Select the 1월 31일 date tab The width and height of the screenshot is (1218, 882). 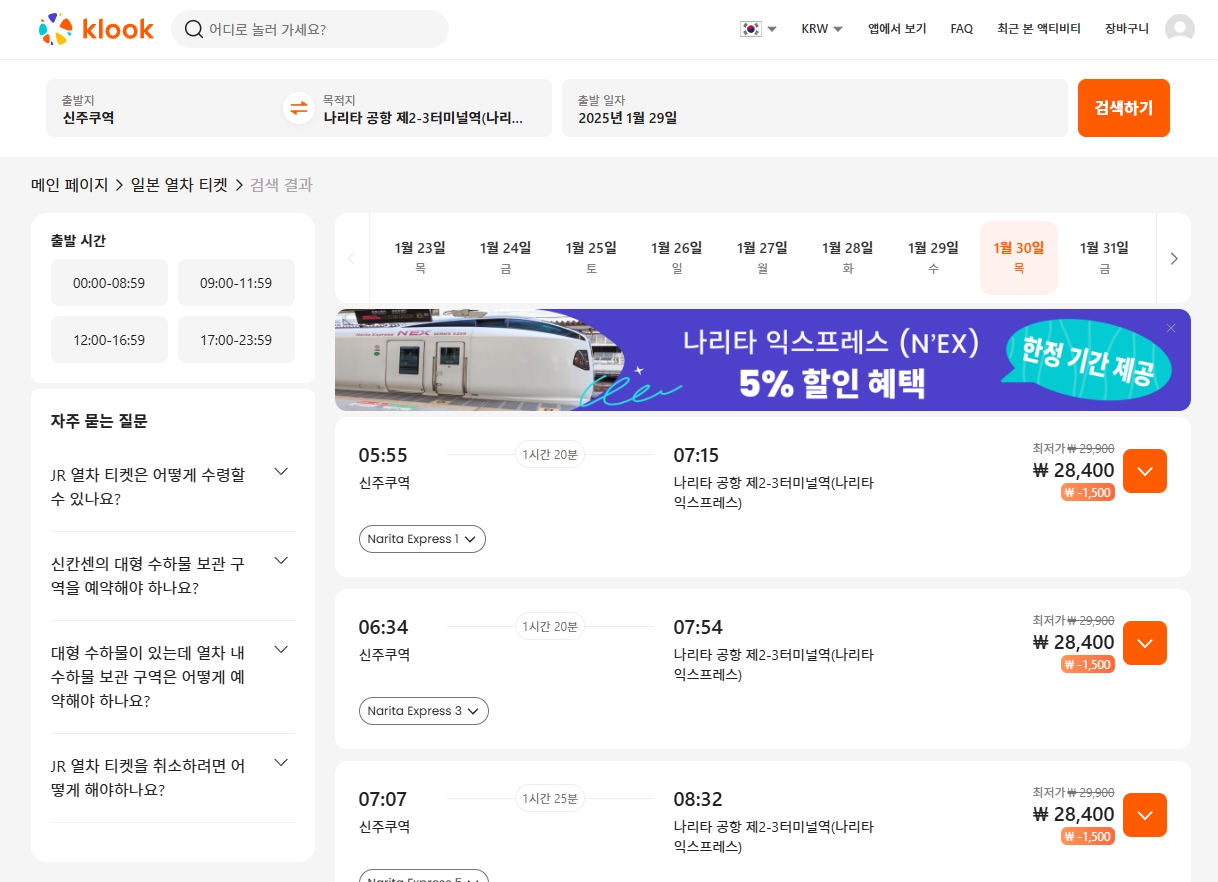[1104, 257]
